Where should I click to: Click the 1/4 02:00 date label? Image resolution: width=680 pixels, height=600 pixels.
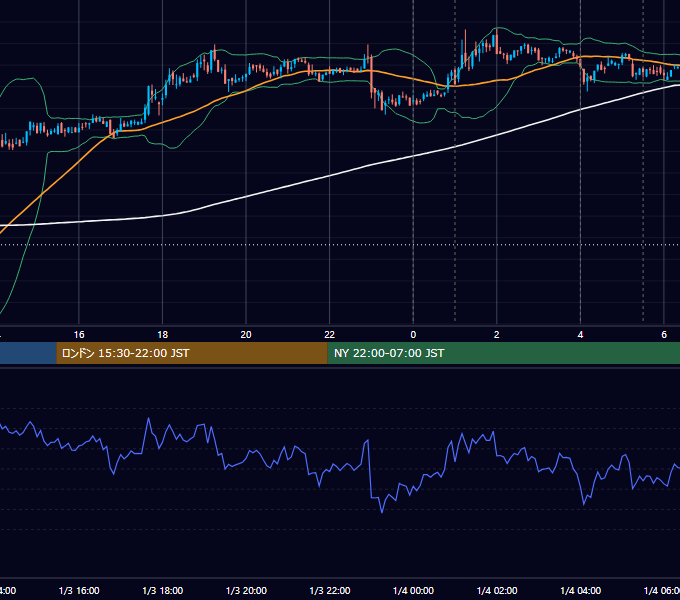click(x=497, y=591)
